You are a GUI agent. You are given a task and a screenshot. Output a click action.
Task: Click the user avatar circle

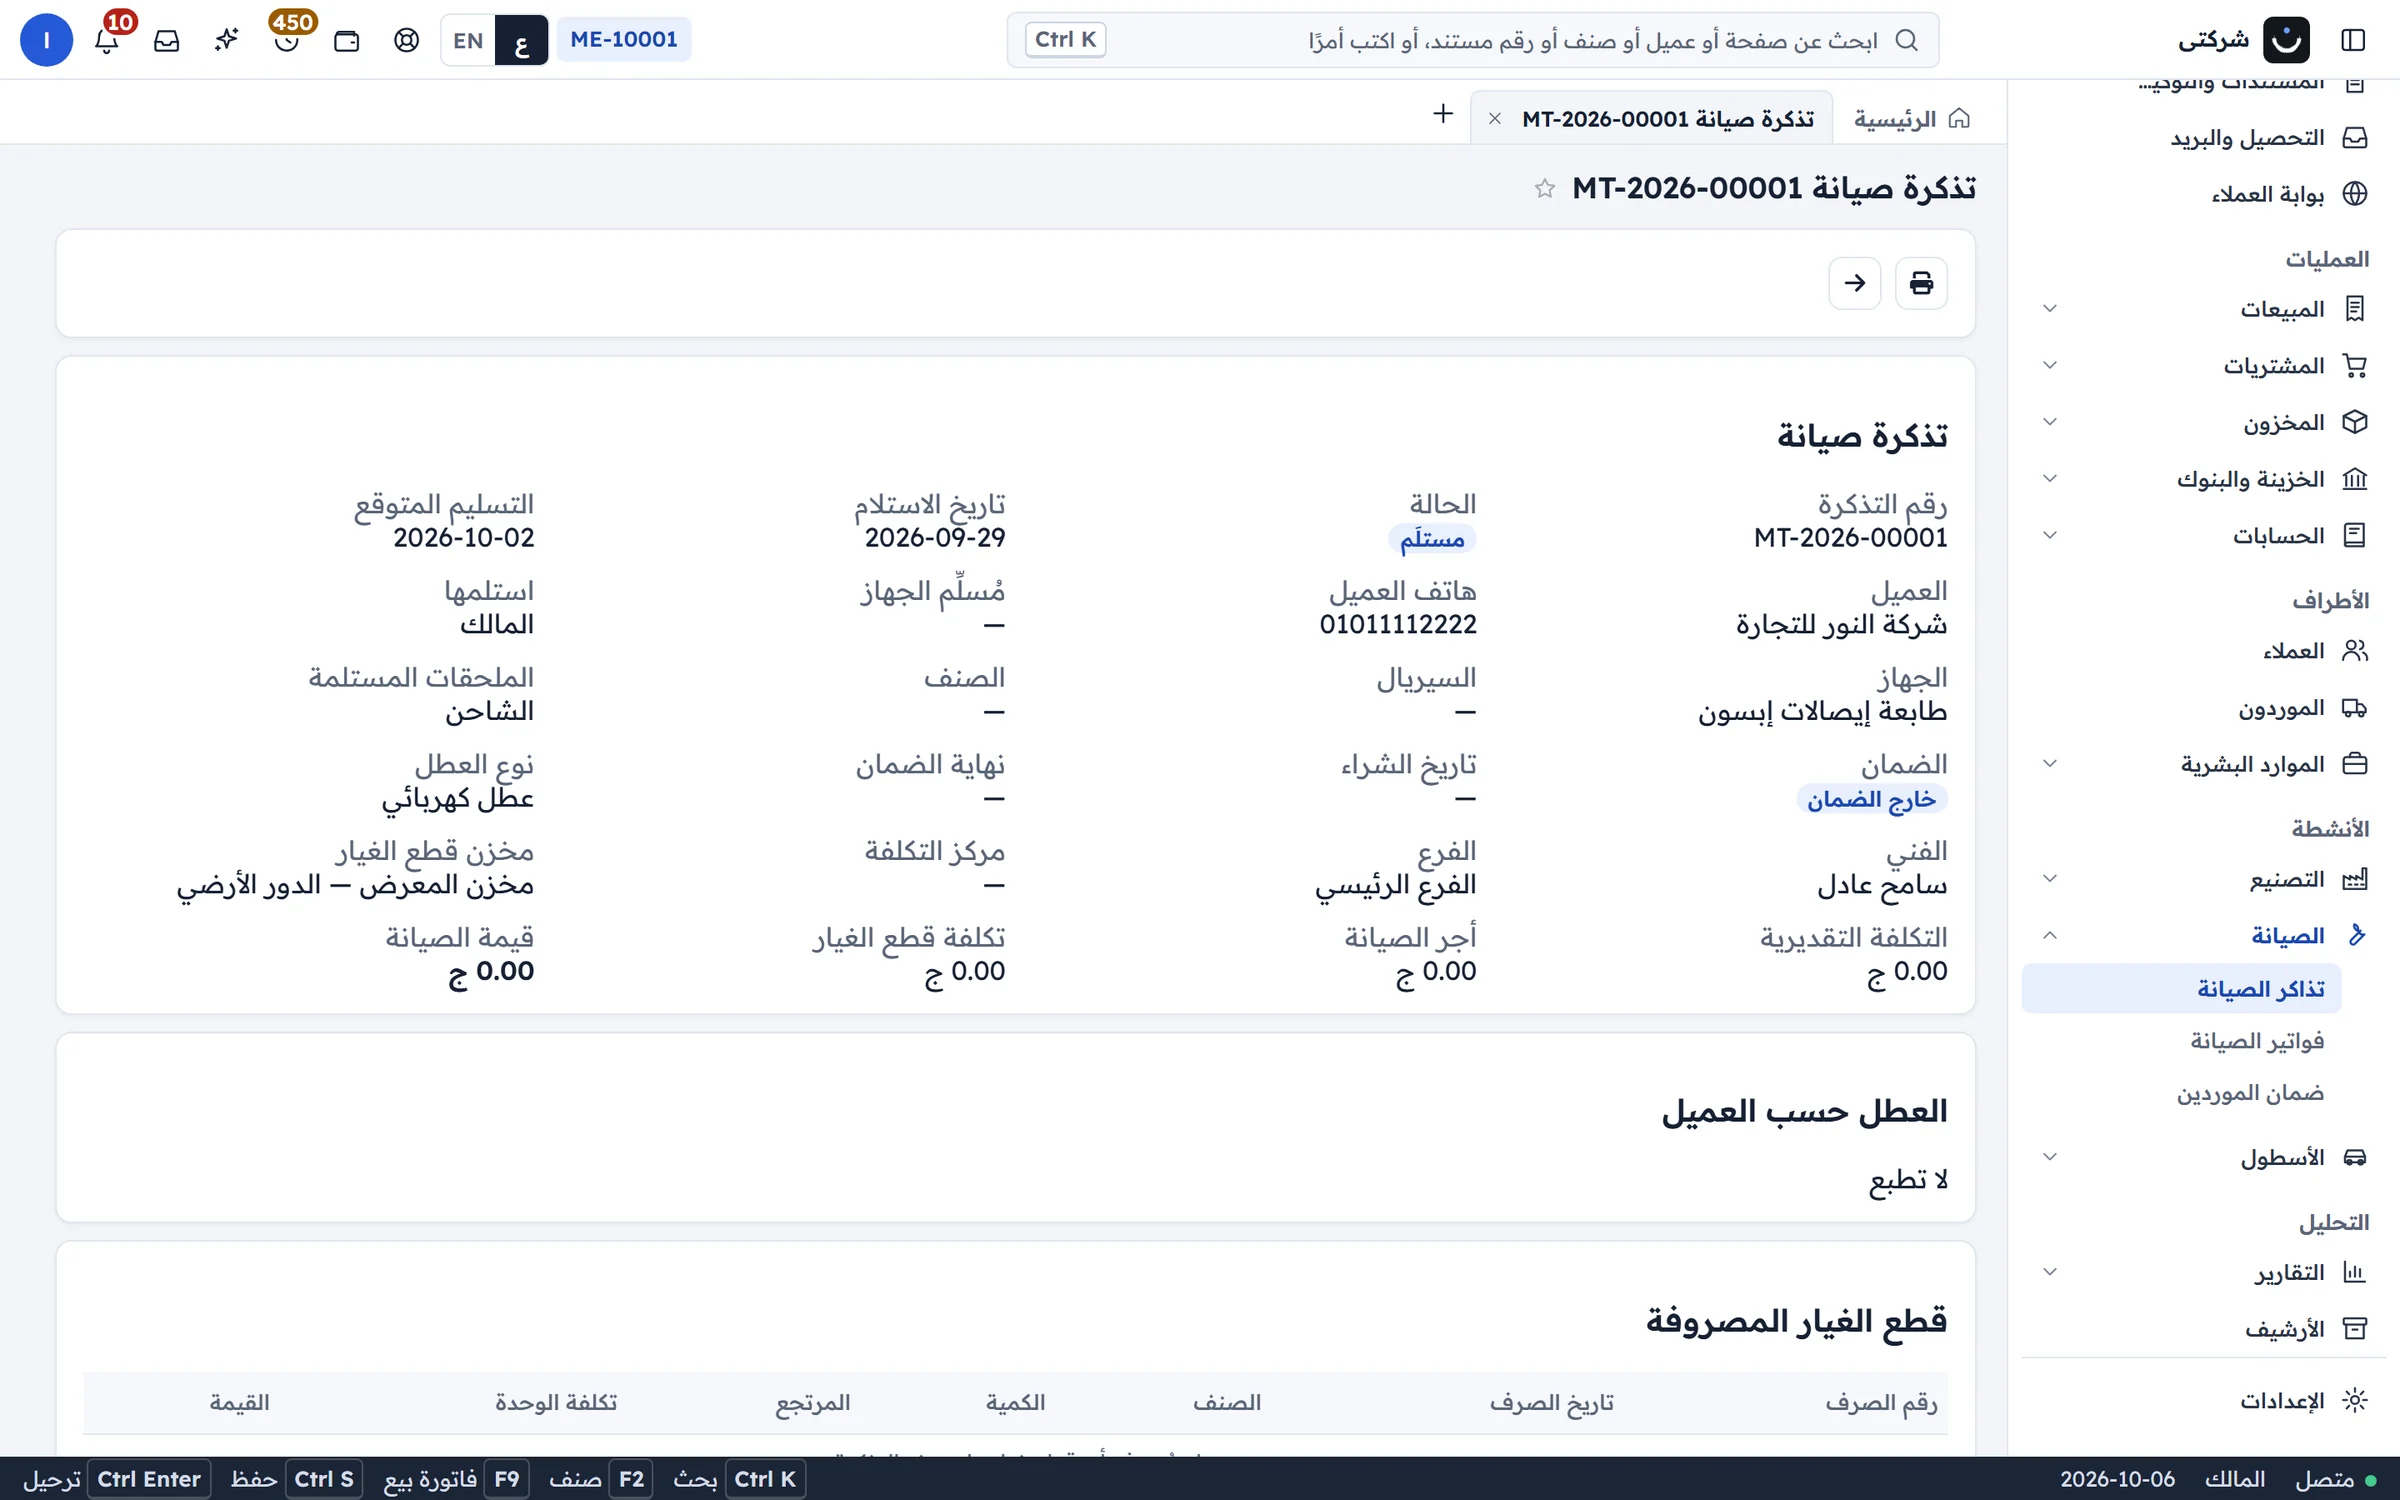point(46,40)
